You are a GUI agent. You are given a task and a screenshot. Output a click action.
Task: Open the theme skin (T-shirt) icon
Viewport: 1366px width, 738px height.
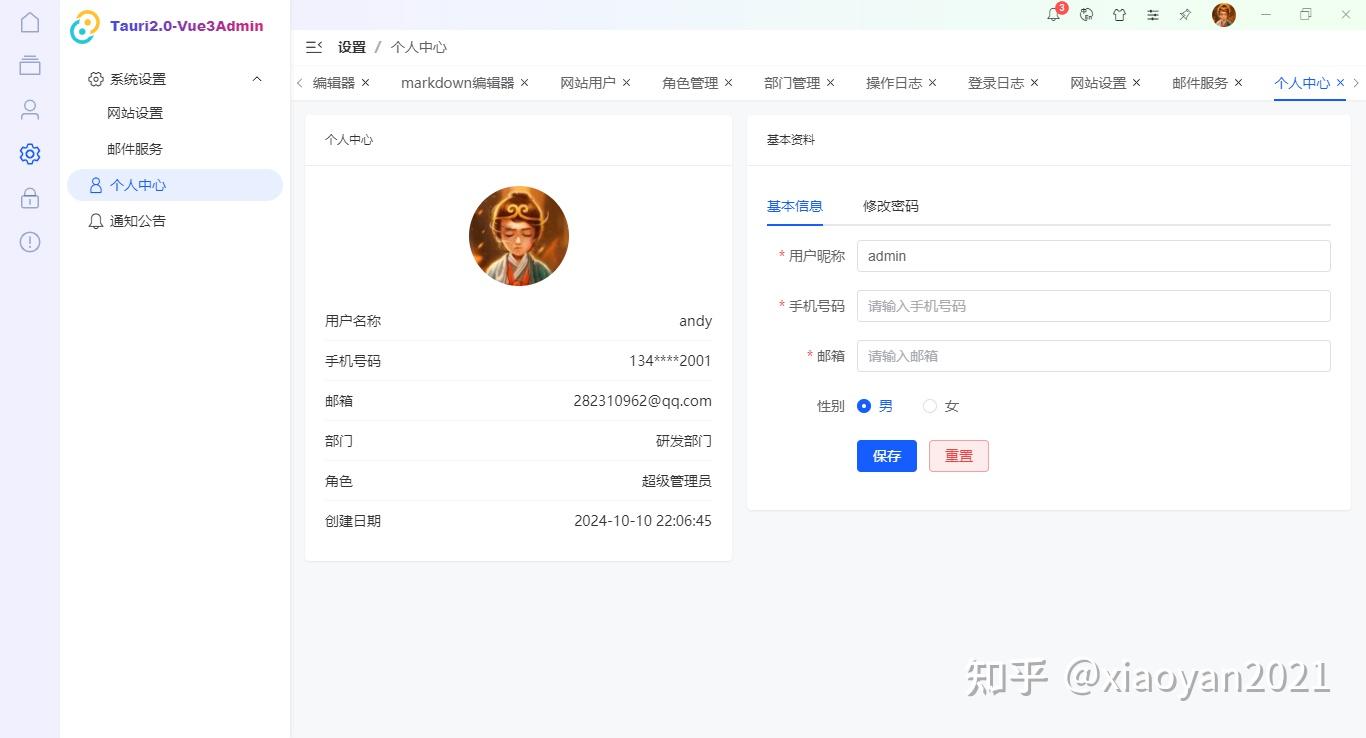coord(1120,15)
